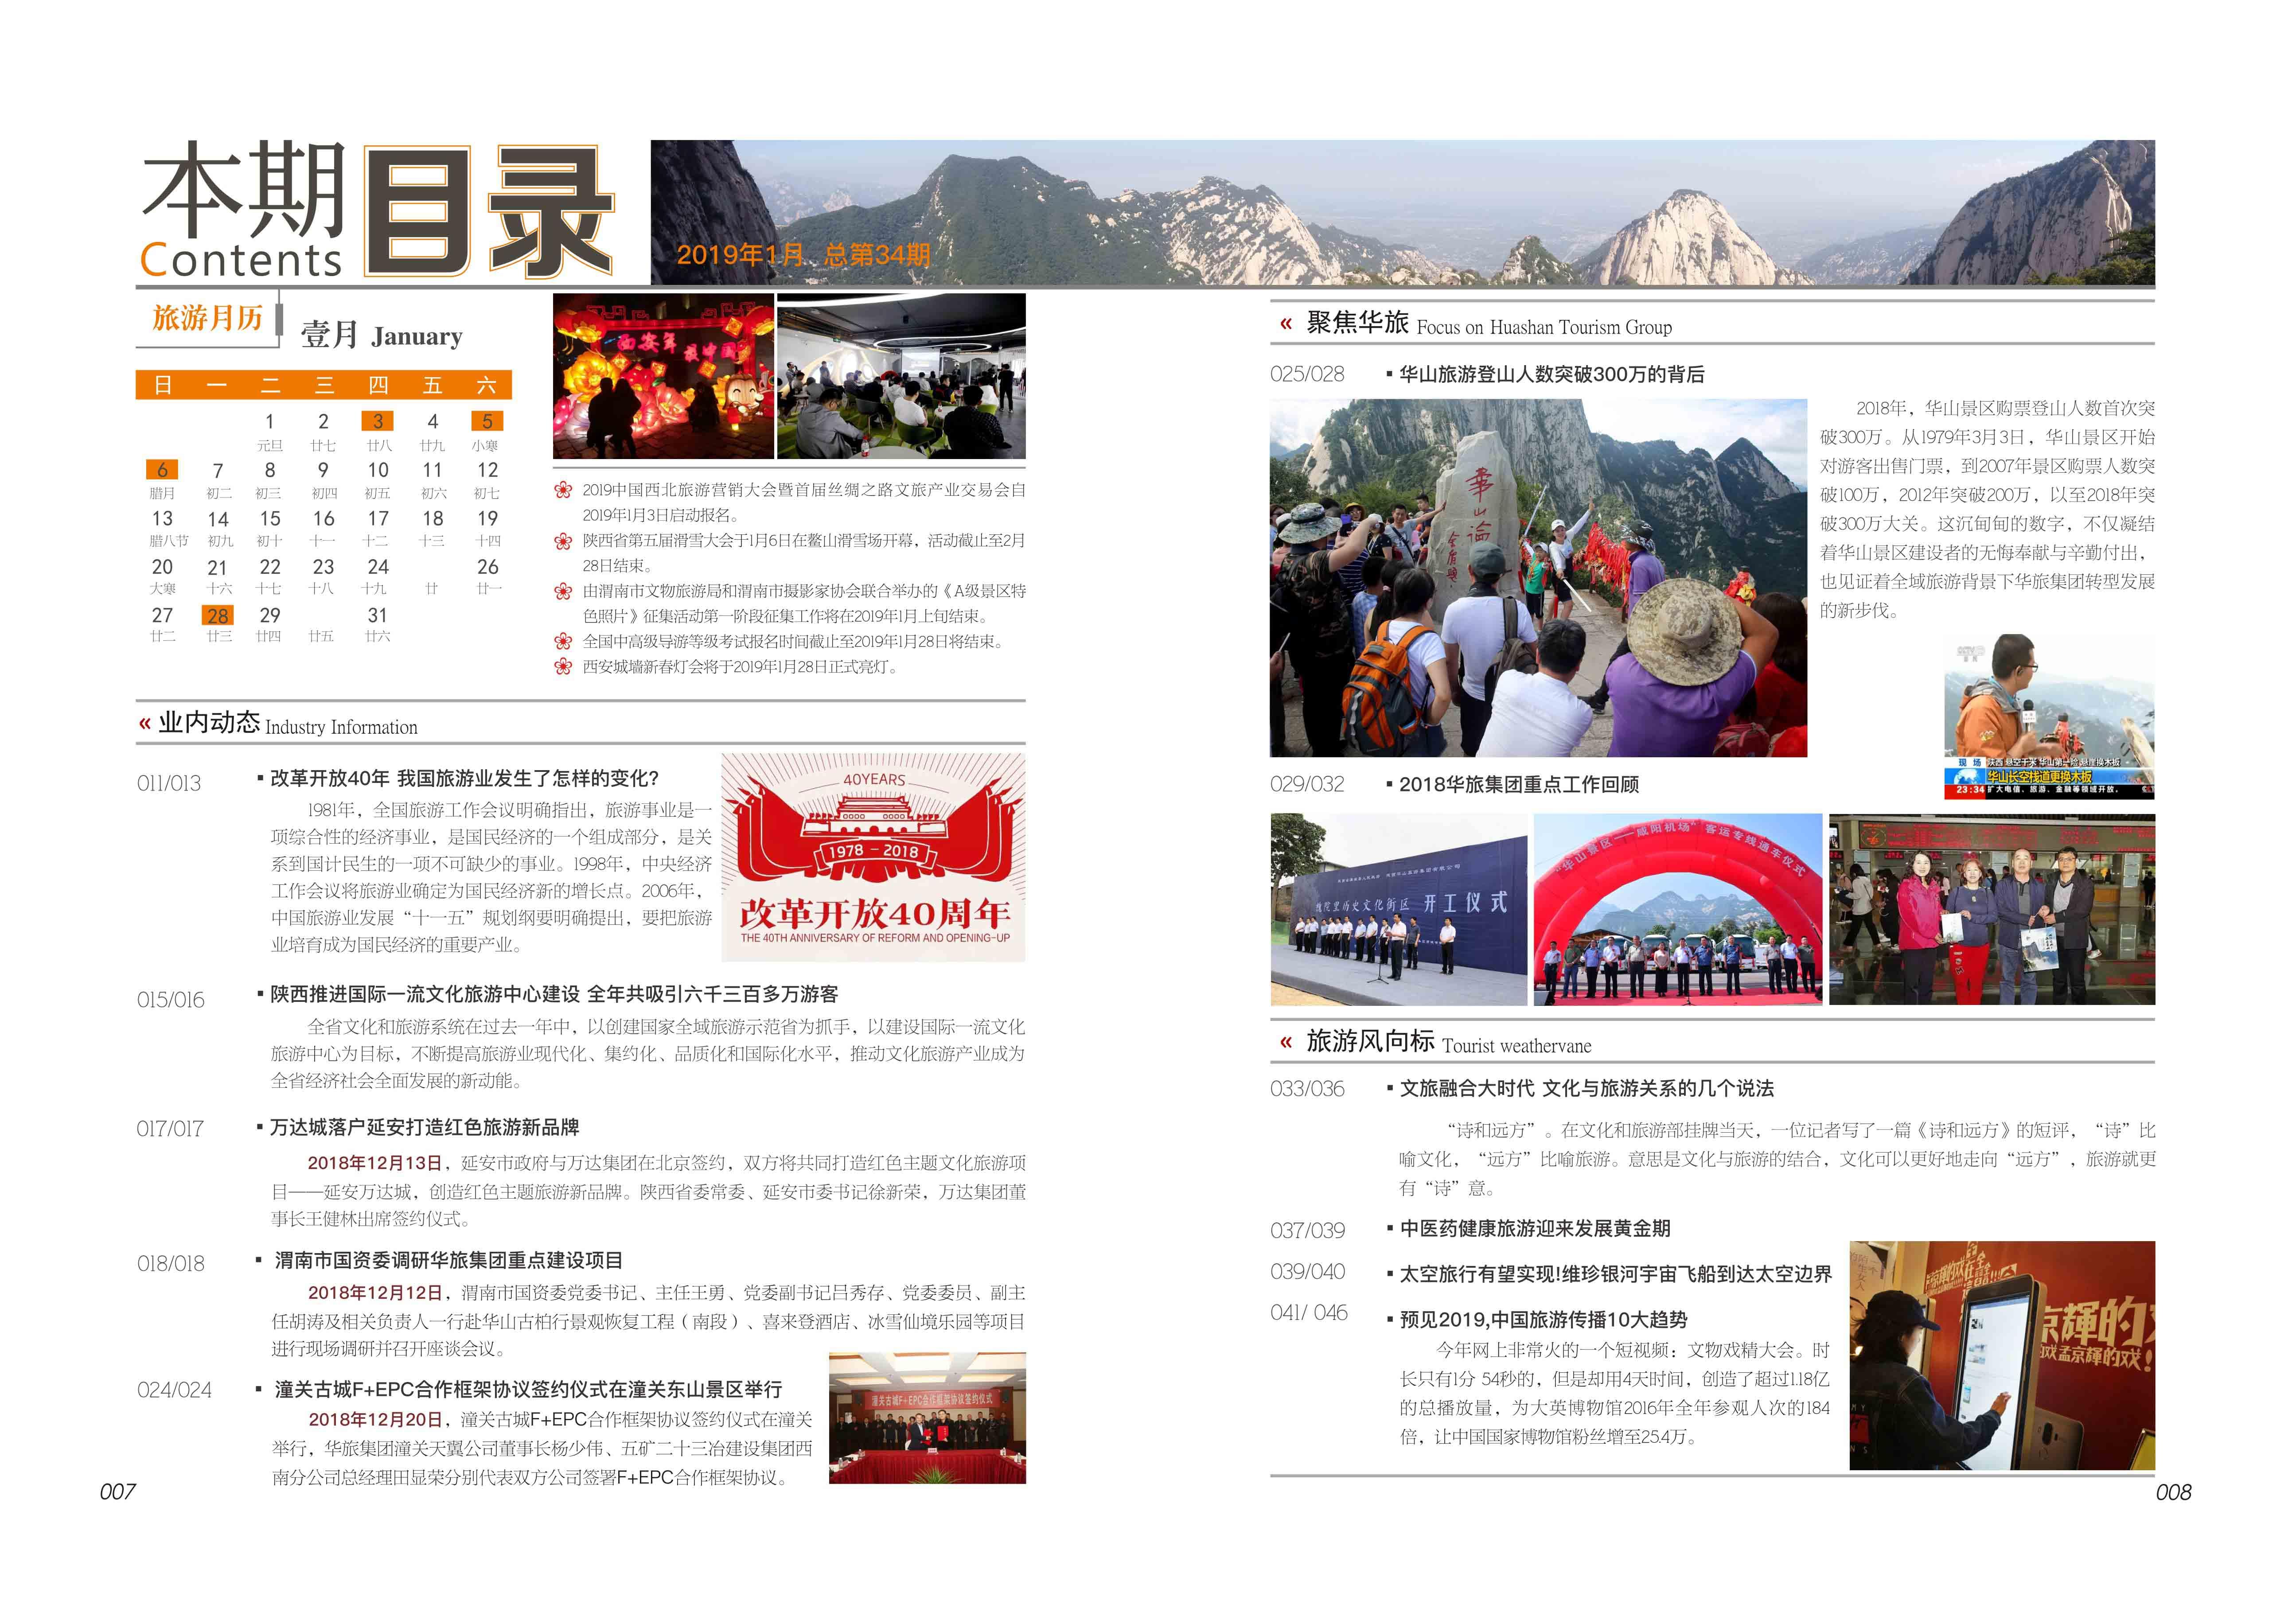2296x1624 pixels.
Task: Click the red chevron beside 聚焦华旅 heading
Action: tap(1286, 324)
